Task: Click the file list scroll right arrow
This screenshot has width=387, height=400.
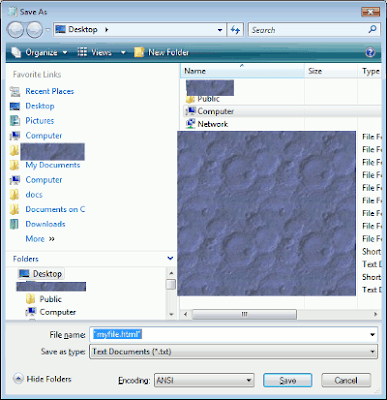Action: (376, 314)
